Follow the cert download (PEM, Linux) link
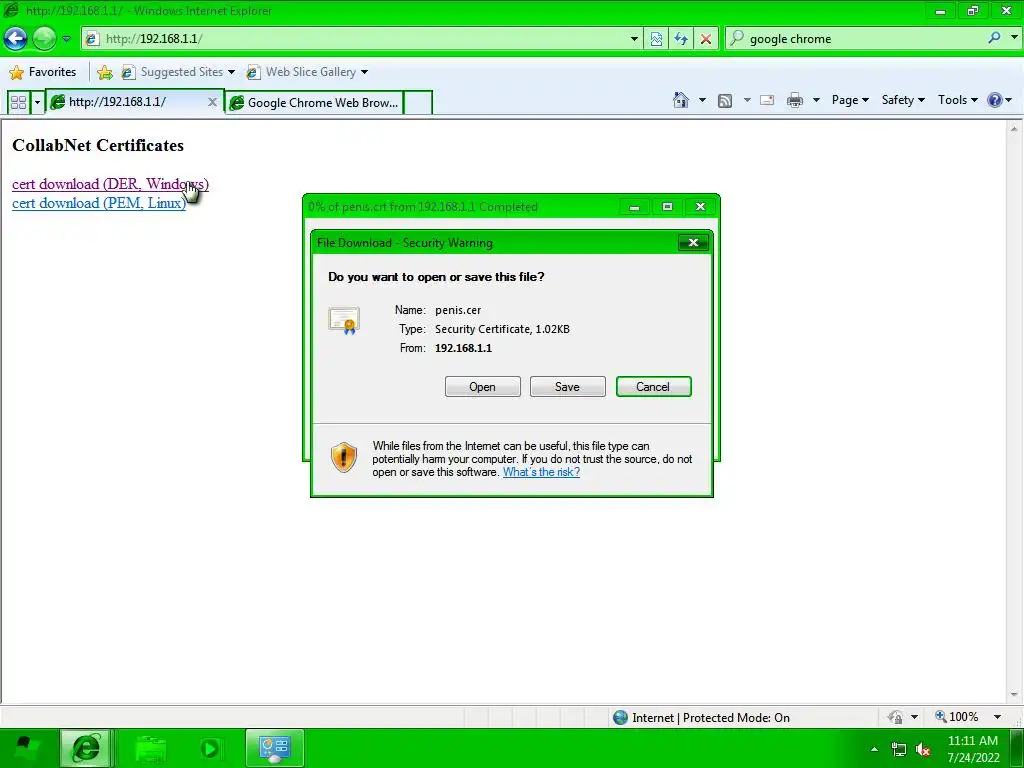This screenshot has height=768, width=1024. point(99,203)
